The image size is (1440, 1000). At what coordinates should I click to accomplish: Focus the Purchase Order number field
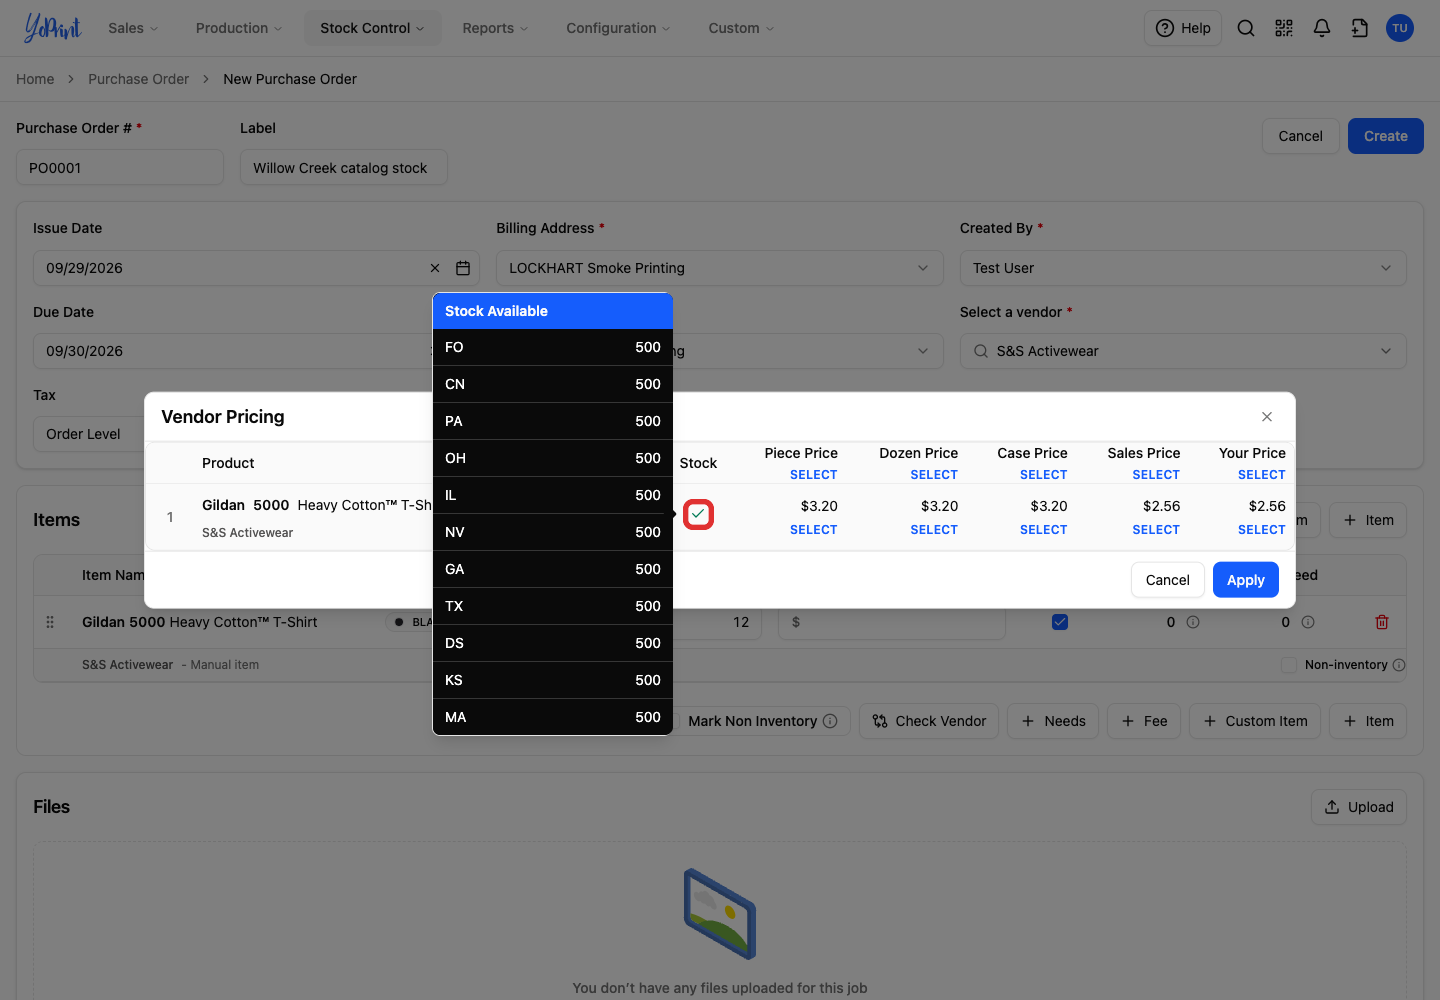tap(120, 168)
